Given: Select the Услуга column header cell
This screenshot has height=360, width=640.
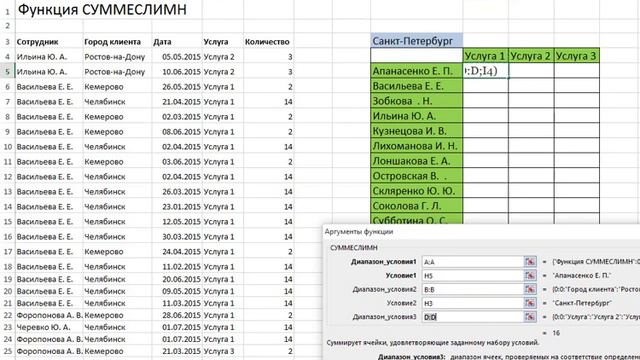Looking at the screenshot, I should [222, 42].
